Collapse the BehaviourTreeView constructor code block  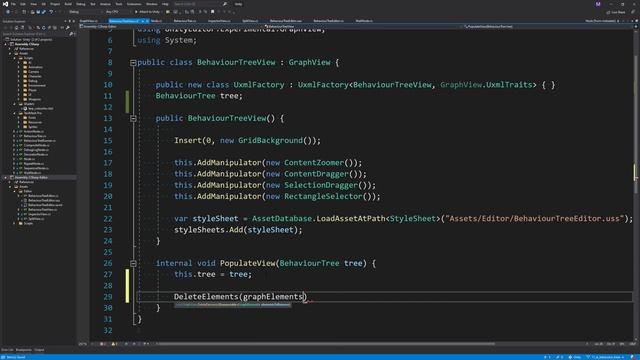click(133, 118)
